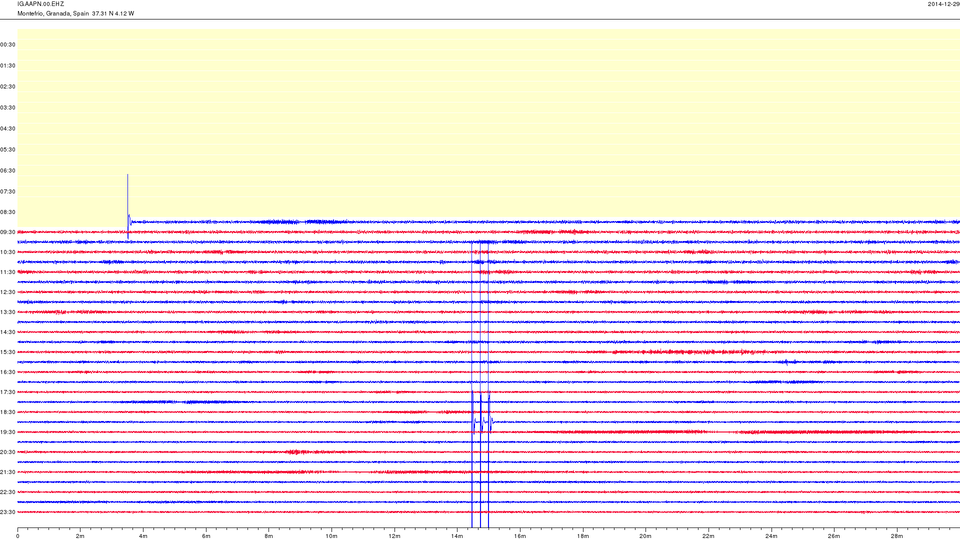Click the 8m axis tick label
Image resolution: width=960 pixels, height=540 pixels.
pos(269,536)
